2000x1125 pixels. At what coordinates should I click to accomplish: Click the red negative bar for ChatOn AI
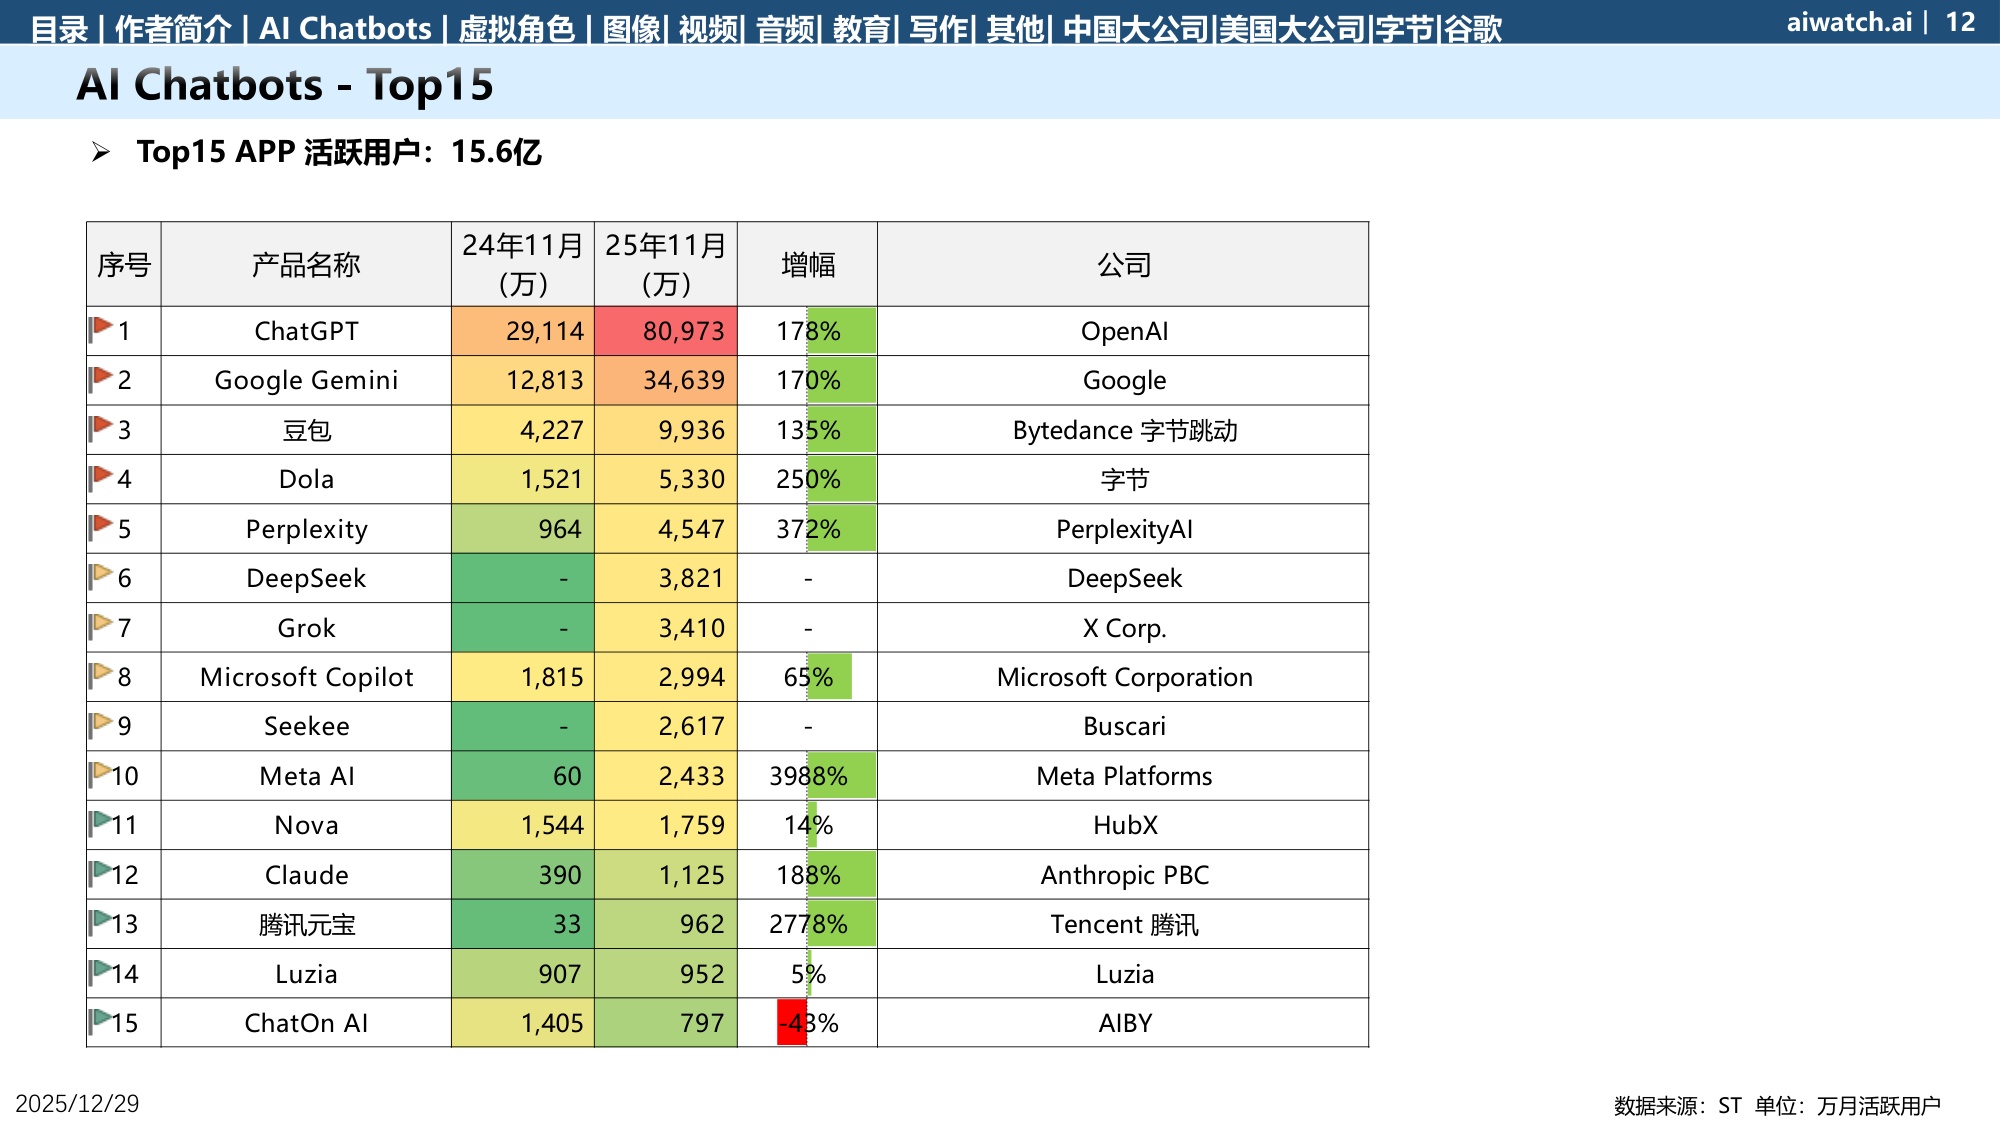[x=792, y=1023]
